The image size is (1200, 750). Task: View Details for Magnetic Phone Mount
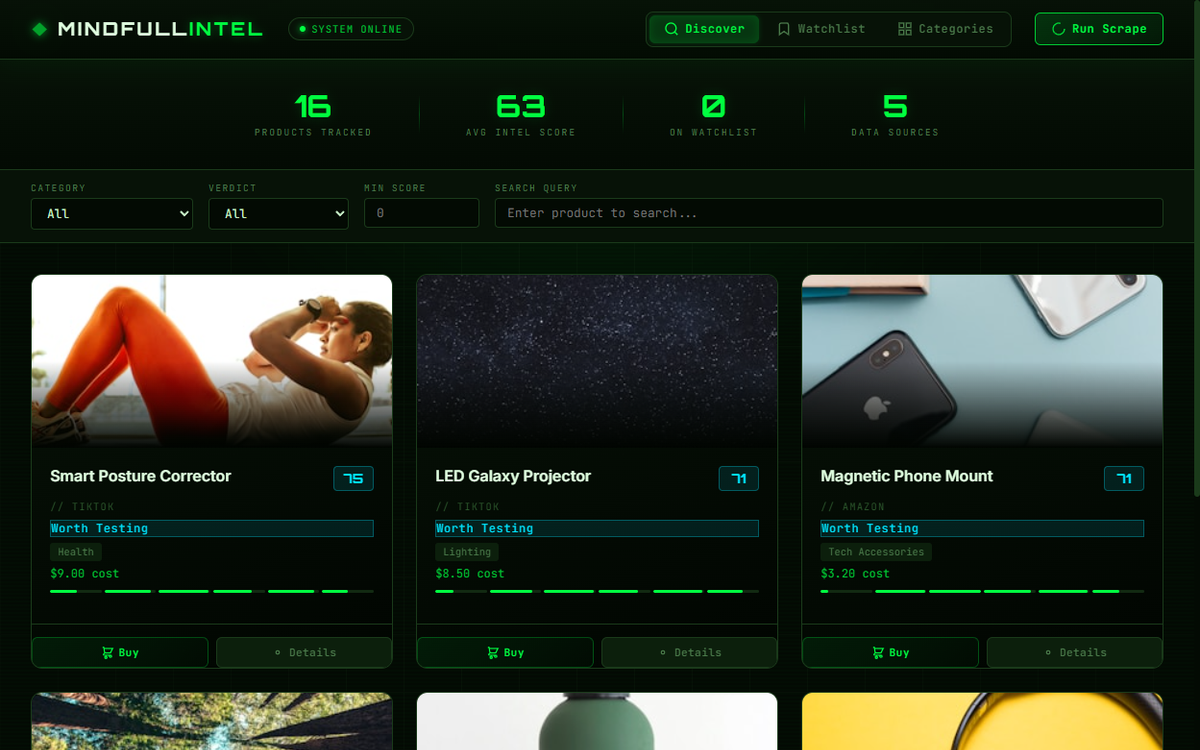coord(1075,653)
